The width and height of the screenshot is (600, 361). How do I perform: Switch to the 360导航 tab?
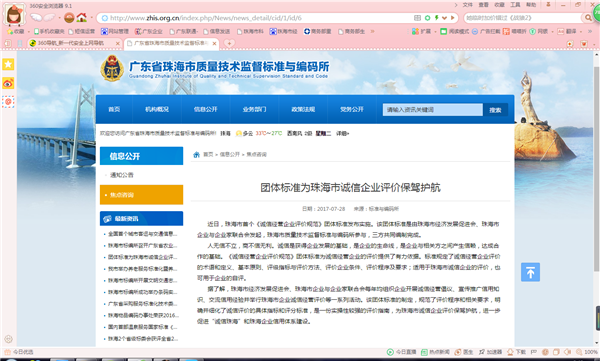(x=75, y=43)
